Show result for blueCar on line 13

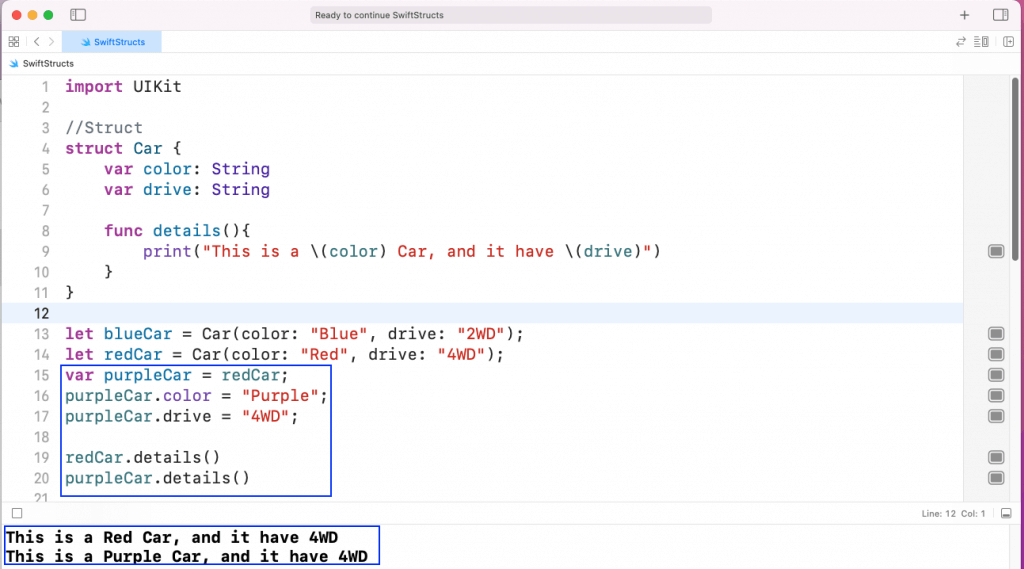click(x=996, y=333)
